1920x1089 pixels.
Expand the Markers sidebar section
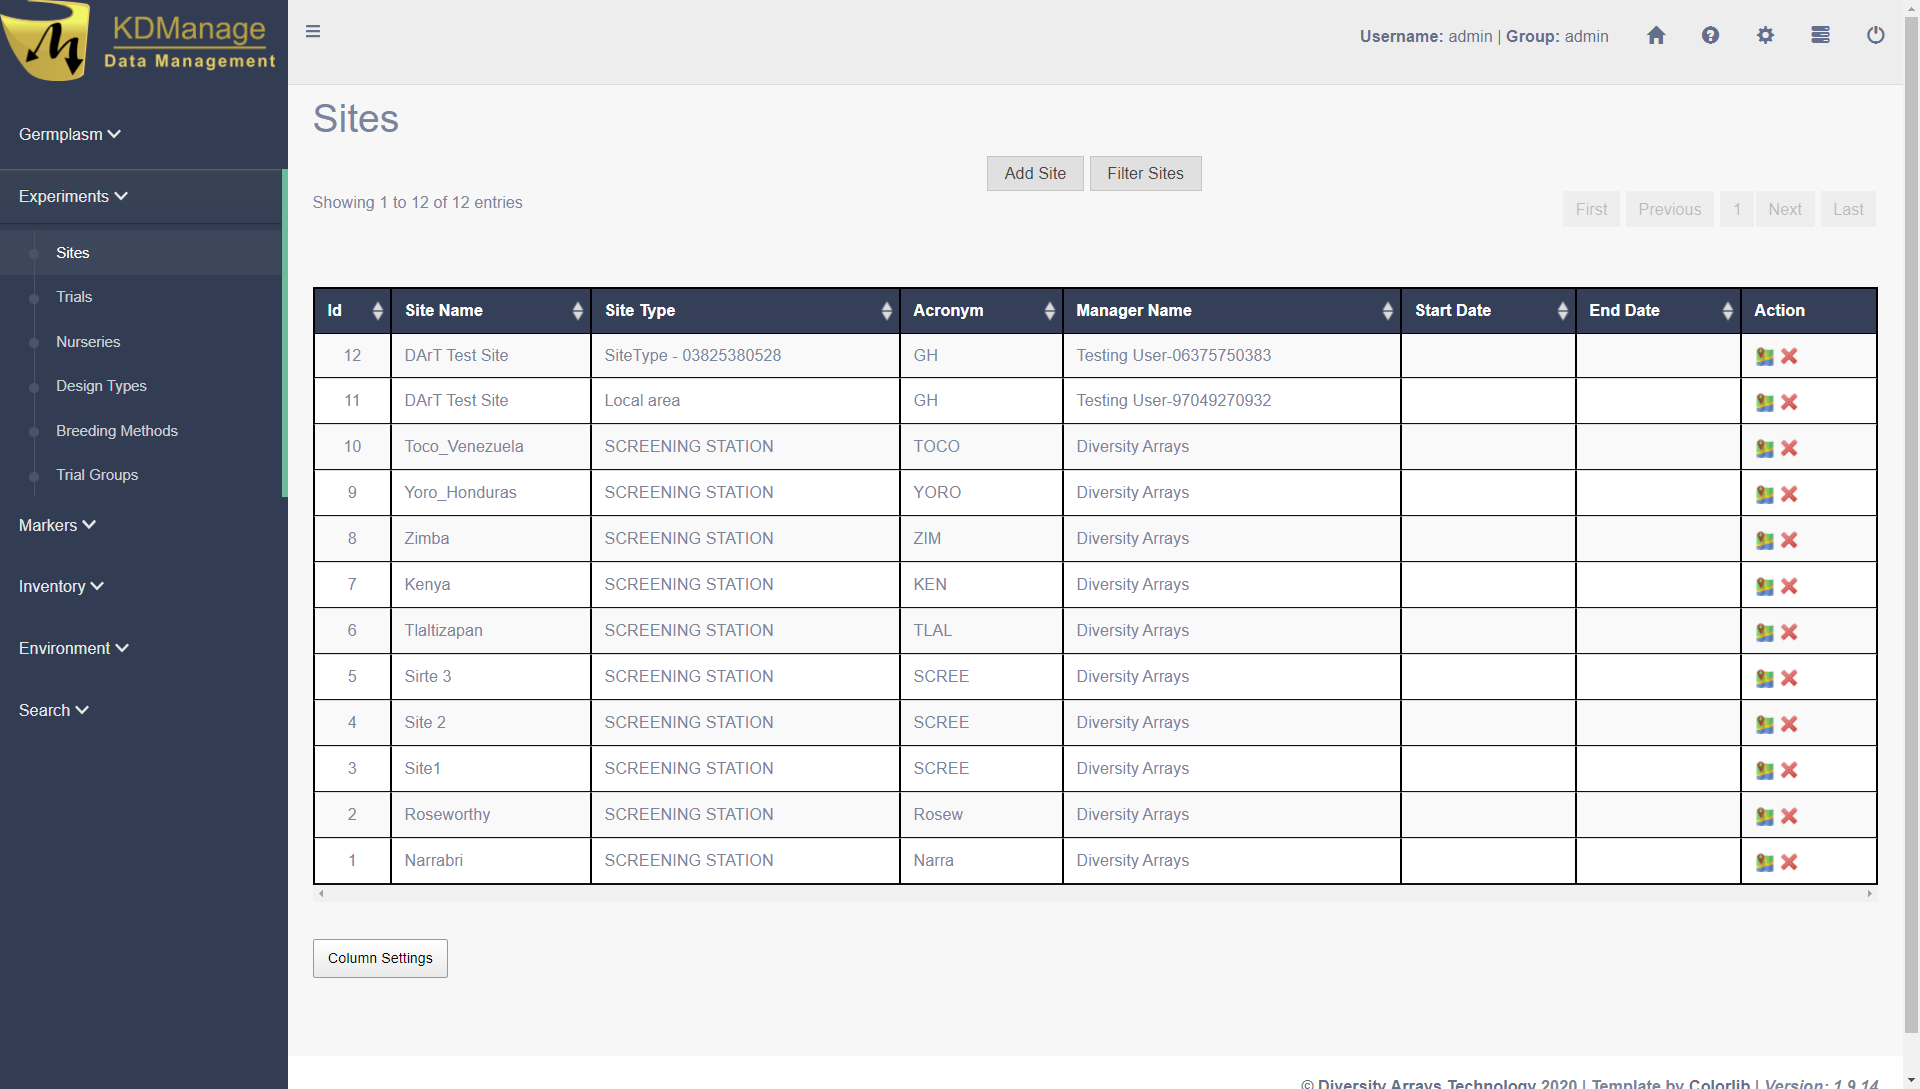[x=57, y=525]
